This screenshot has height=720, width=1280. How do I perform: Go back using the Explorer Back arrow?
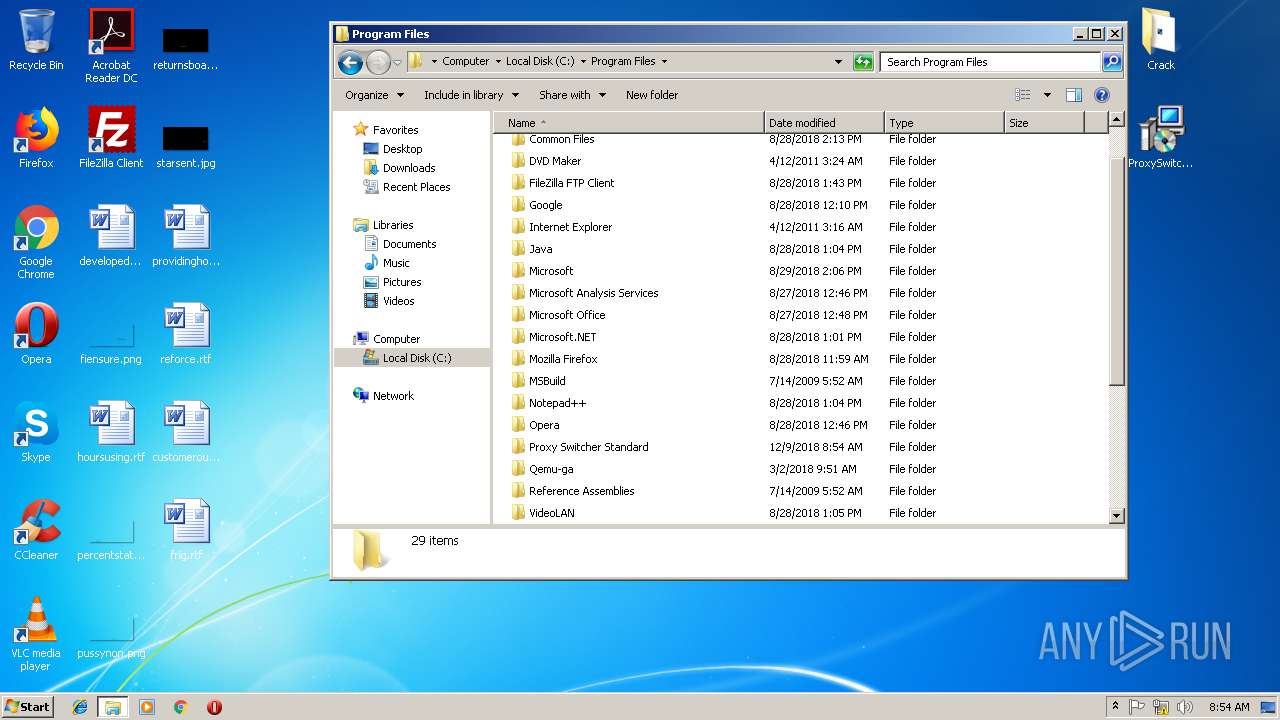tap(350, 63)
